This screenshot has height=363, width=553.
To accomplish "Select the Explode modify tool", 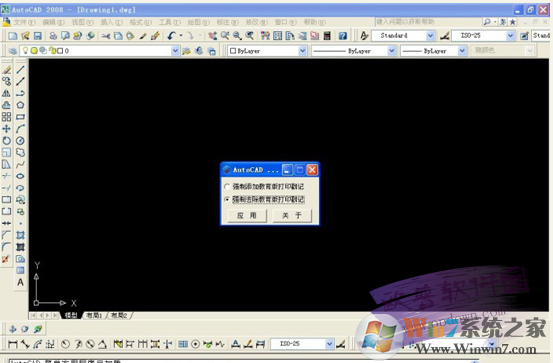I will coord(6,259).
